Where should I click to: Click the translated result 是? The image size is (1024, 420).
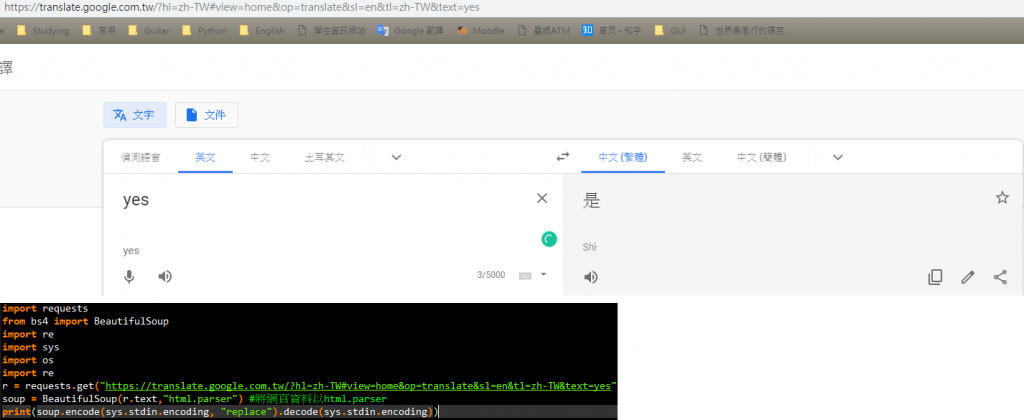pos(591,201)
